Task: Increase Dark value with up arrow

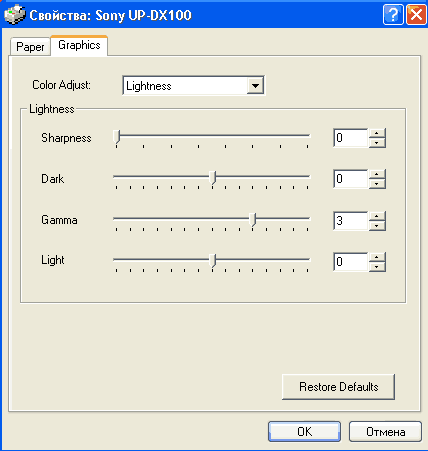Action: 377,174
